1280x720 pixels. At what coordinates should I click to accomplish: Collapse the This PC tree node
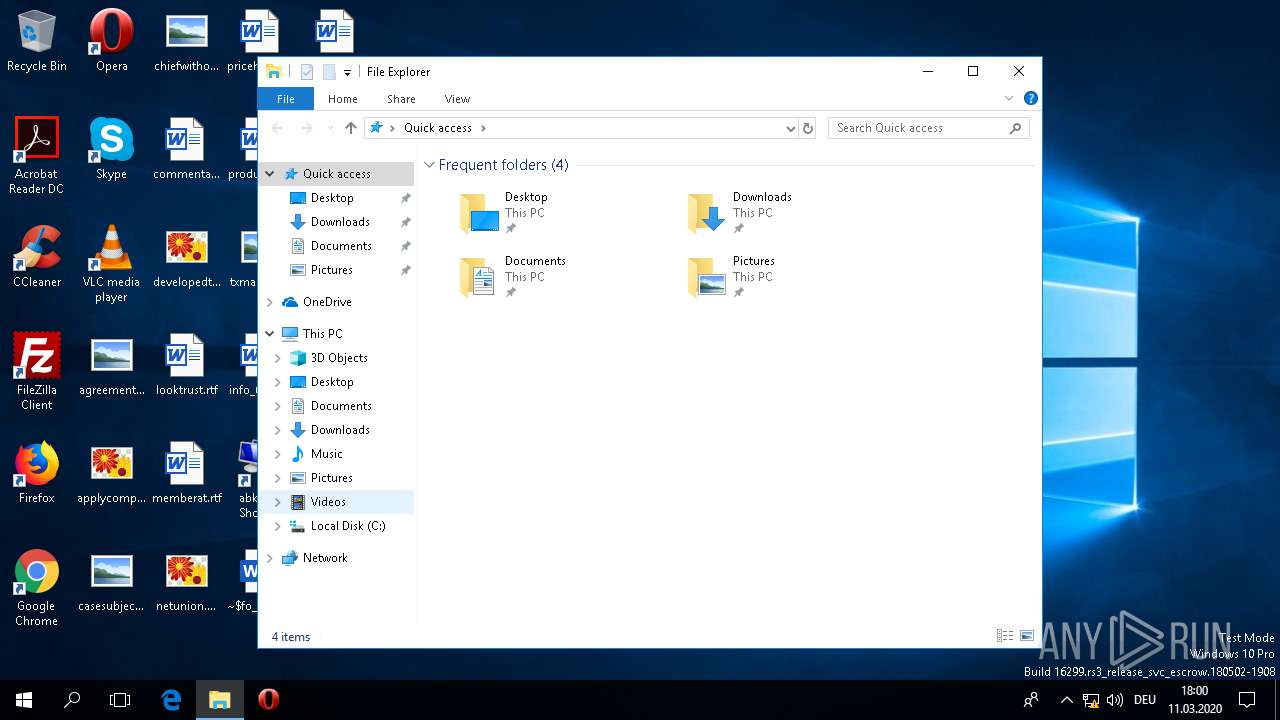270,334
